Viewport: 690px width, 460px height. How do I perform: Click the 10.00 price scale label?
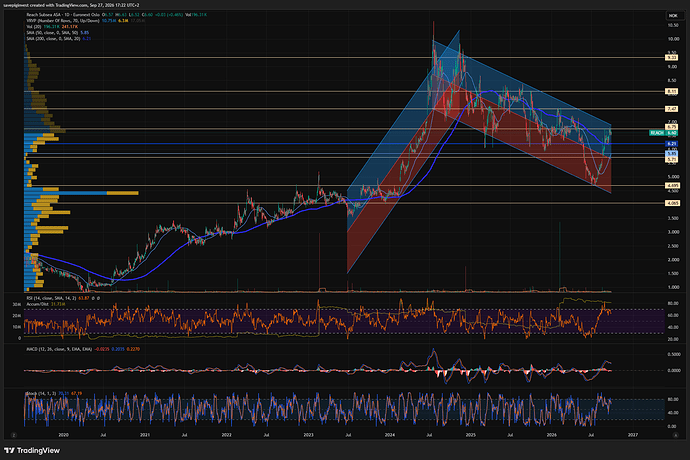click(x=673, y=39)
